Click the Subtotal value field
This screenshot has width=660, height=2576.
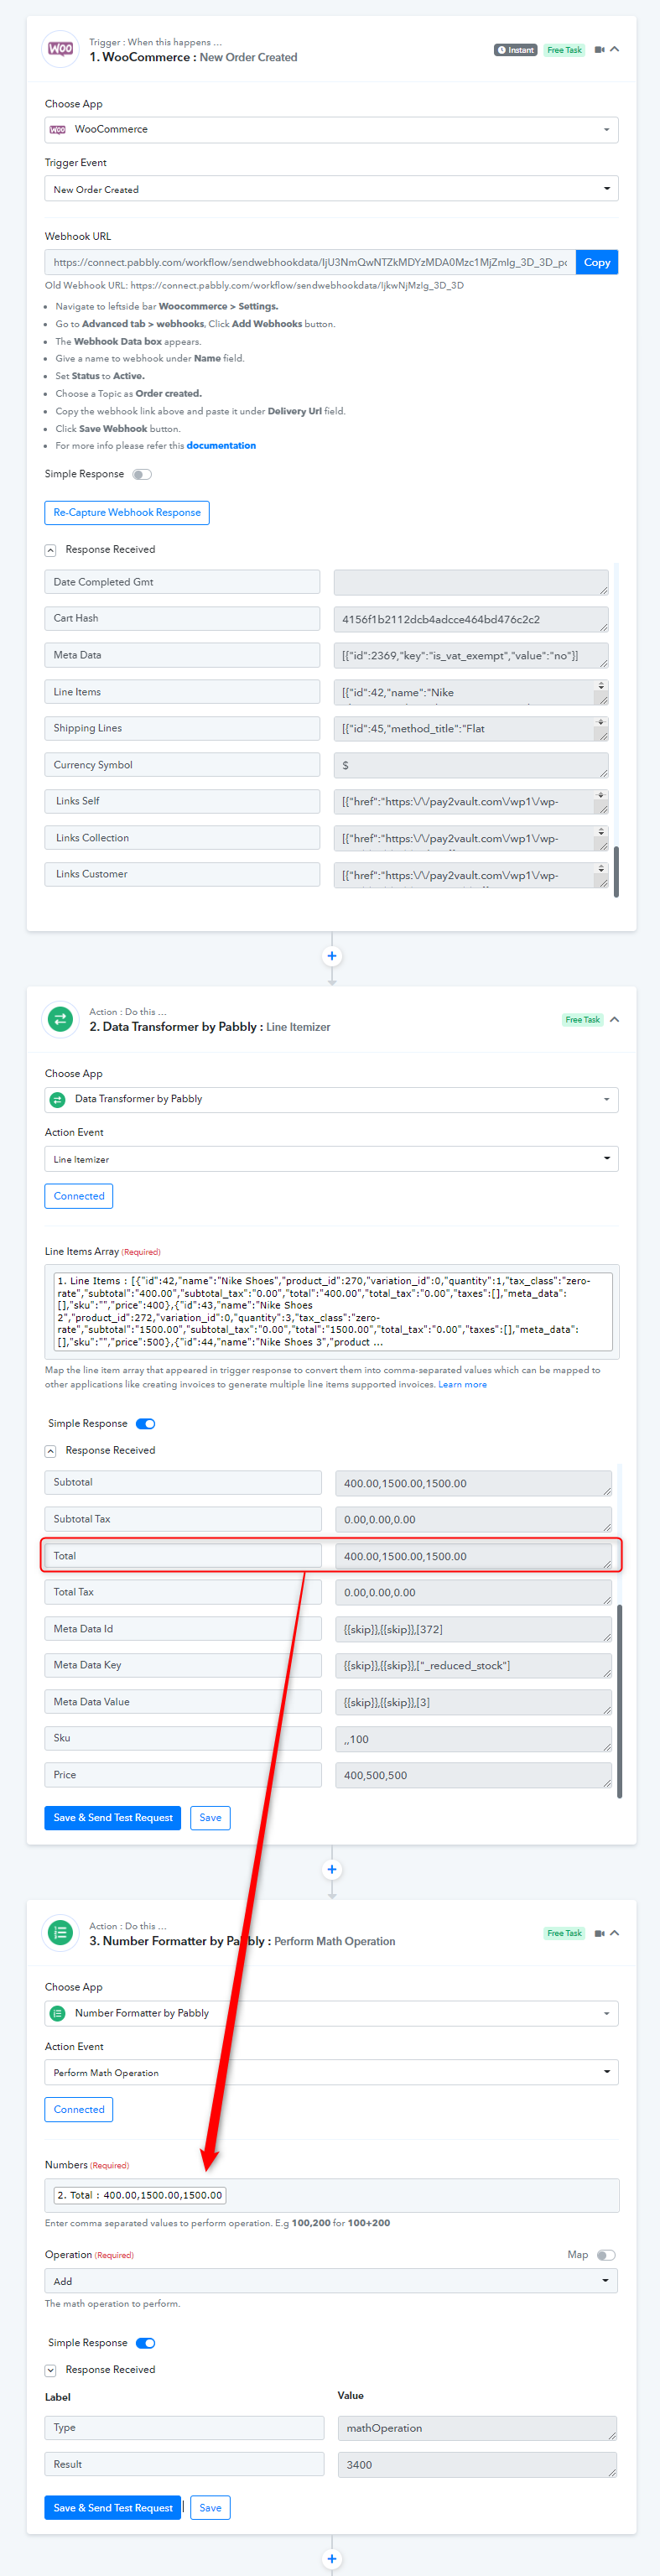click(473, 1483)
